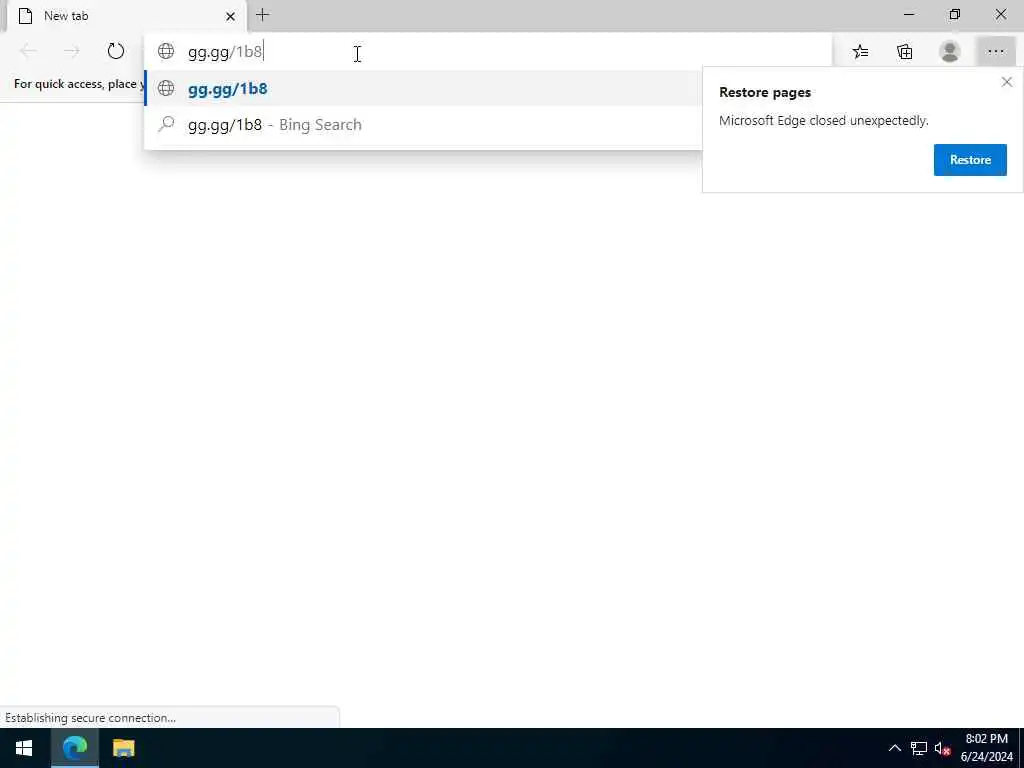
Task: Click the Refresh page icon
Action: (116, 51)
